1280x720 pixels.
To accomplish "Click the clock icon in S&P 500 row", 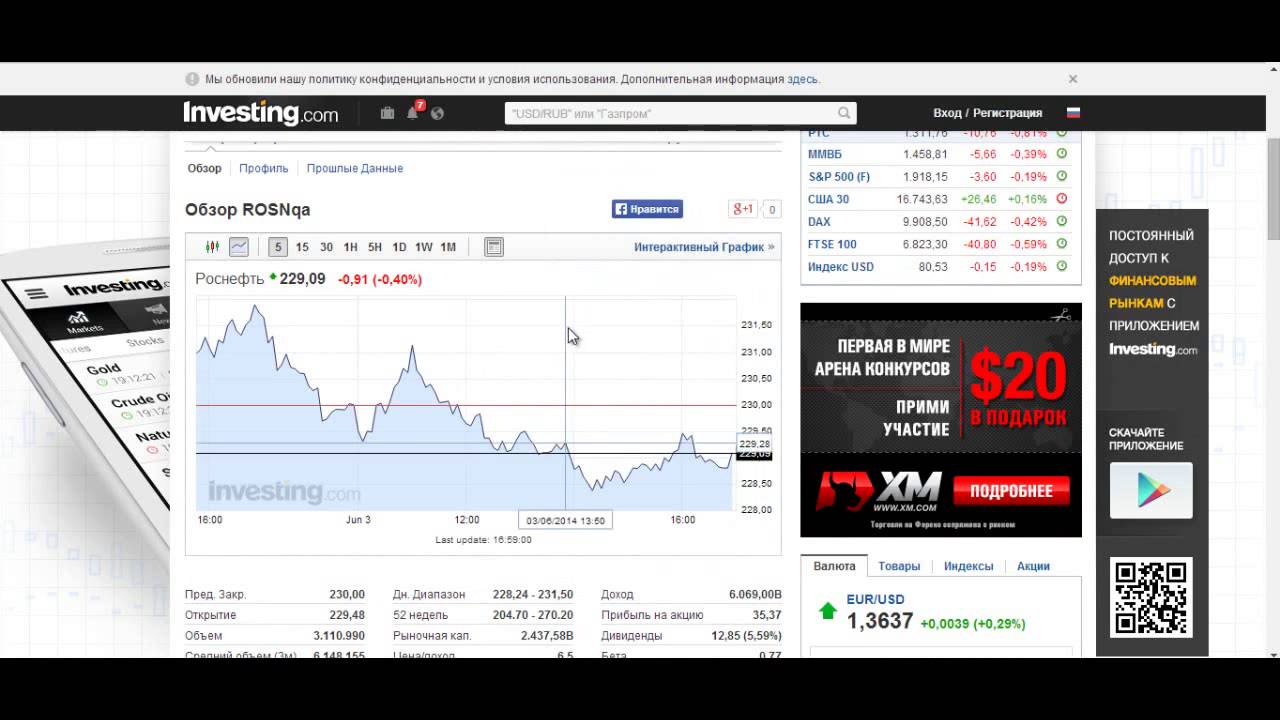I will point(1062,177).
